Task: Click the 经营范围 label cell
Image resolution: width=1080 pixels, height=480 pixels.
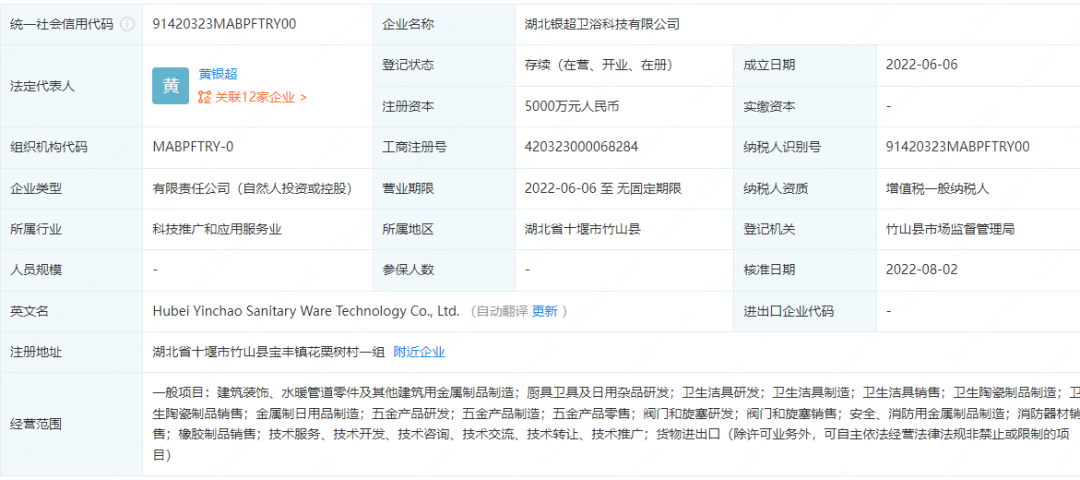Action: [71, 424]
